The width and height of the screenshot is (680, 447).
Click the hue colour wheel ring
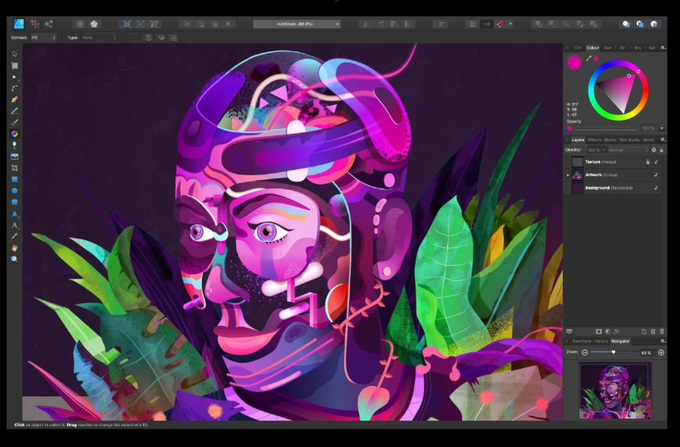tap(618, 63)
